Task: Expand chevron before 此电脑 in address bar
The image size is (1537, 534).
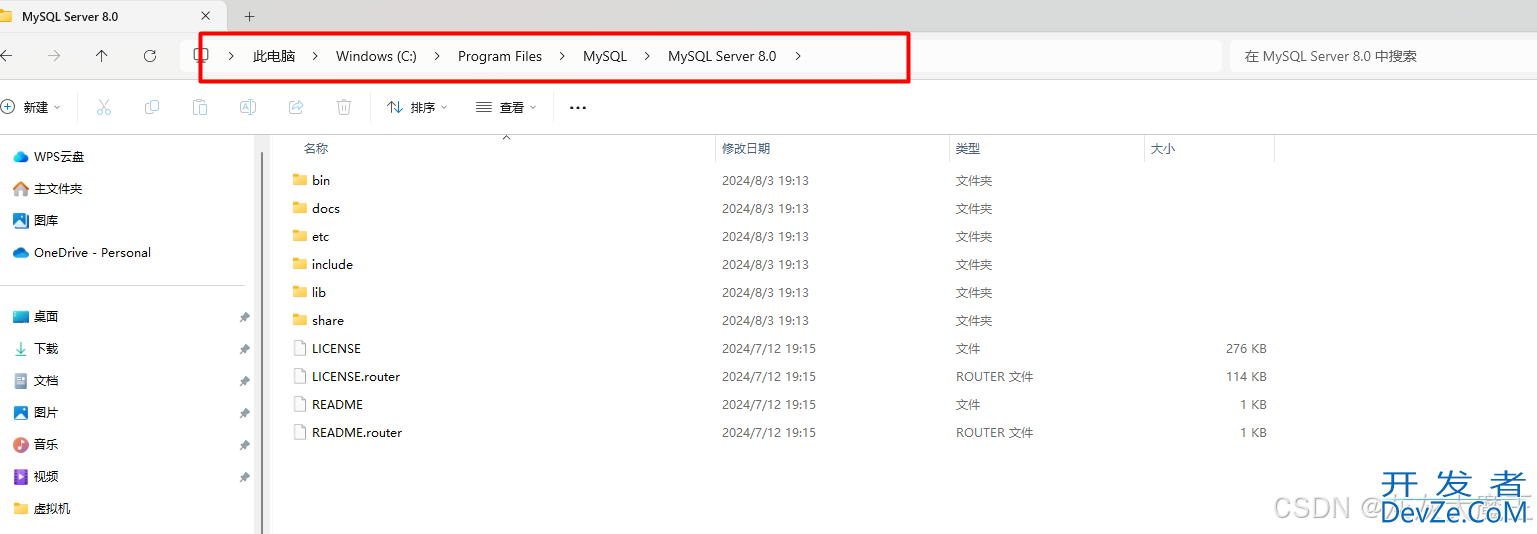Action: [231, 56]
